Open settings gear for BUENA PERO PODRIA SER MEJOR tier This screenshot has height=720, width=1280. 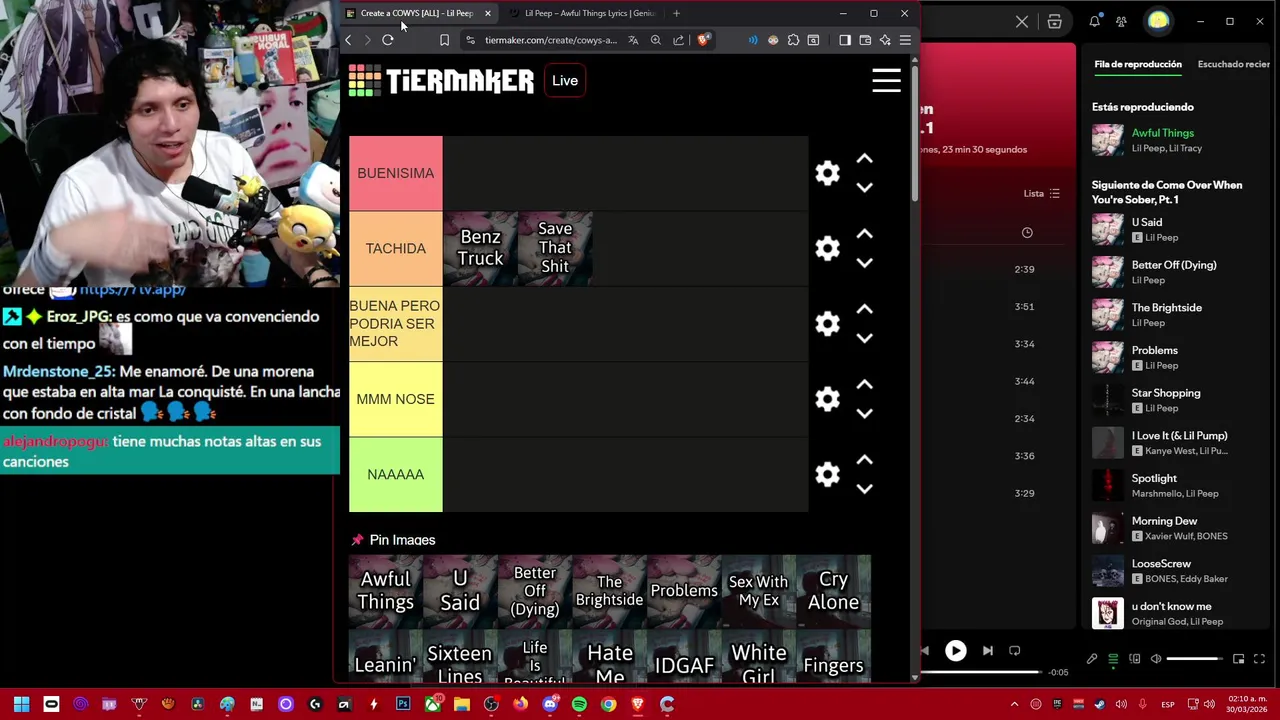point(827,324)
